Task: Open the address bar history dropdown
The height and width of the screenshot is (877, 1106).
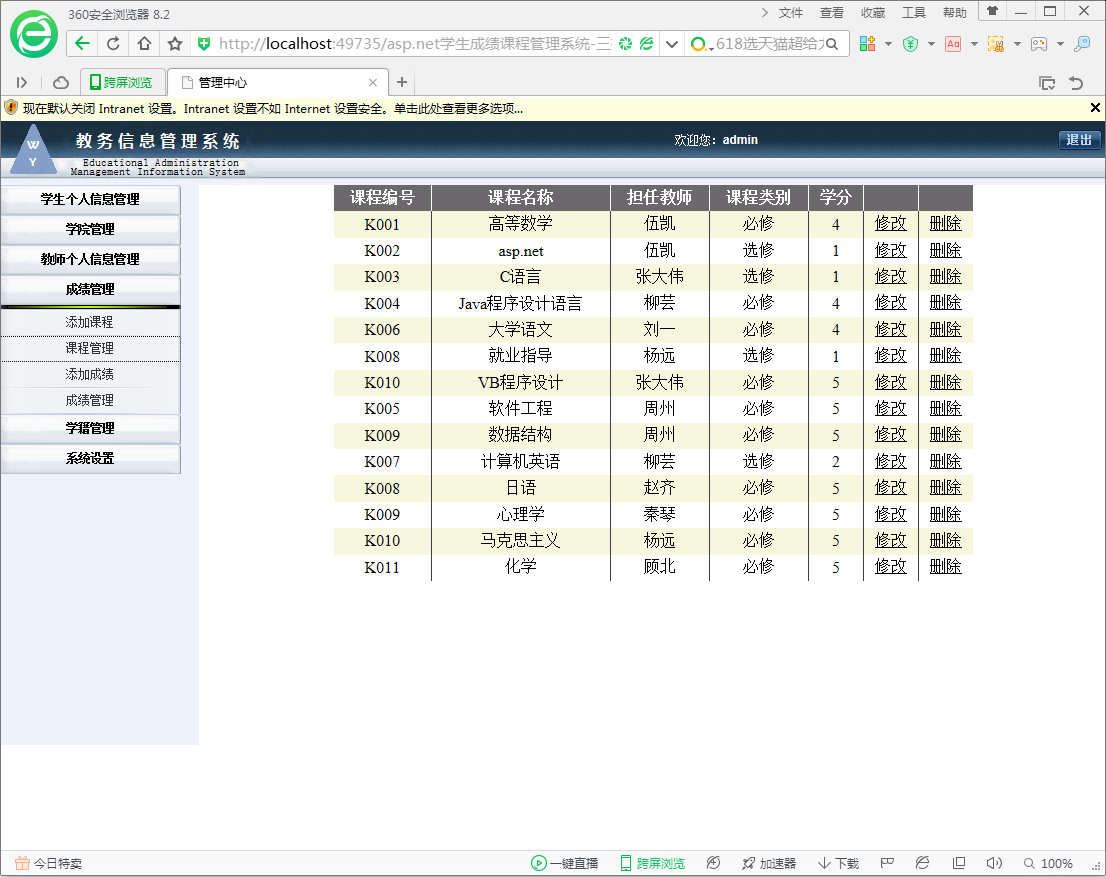Action: tap(672, 44)
